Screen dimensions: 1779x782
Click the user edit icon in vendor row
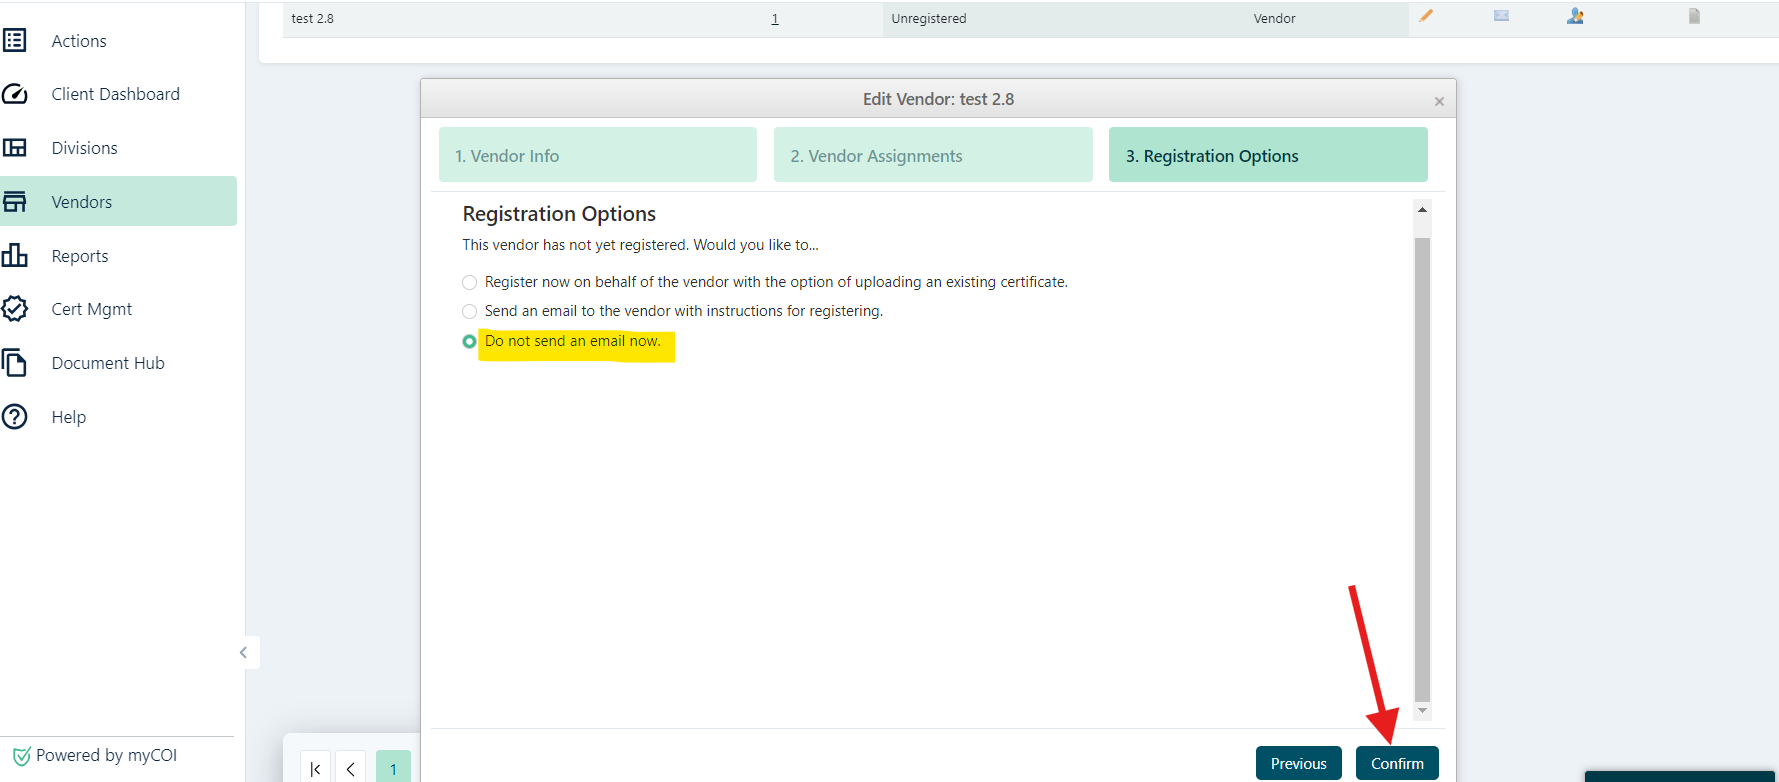1575,16
